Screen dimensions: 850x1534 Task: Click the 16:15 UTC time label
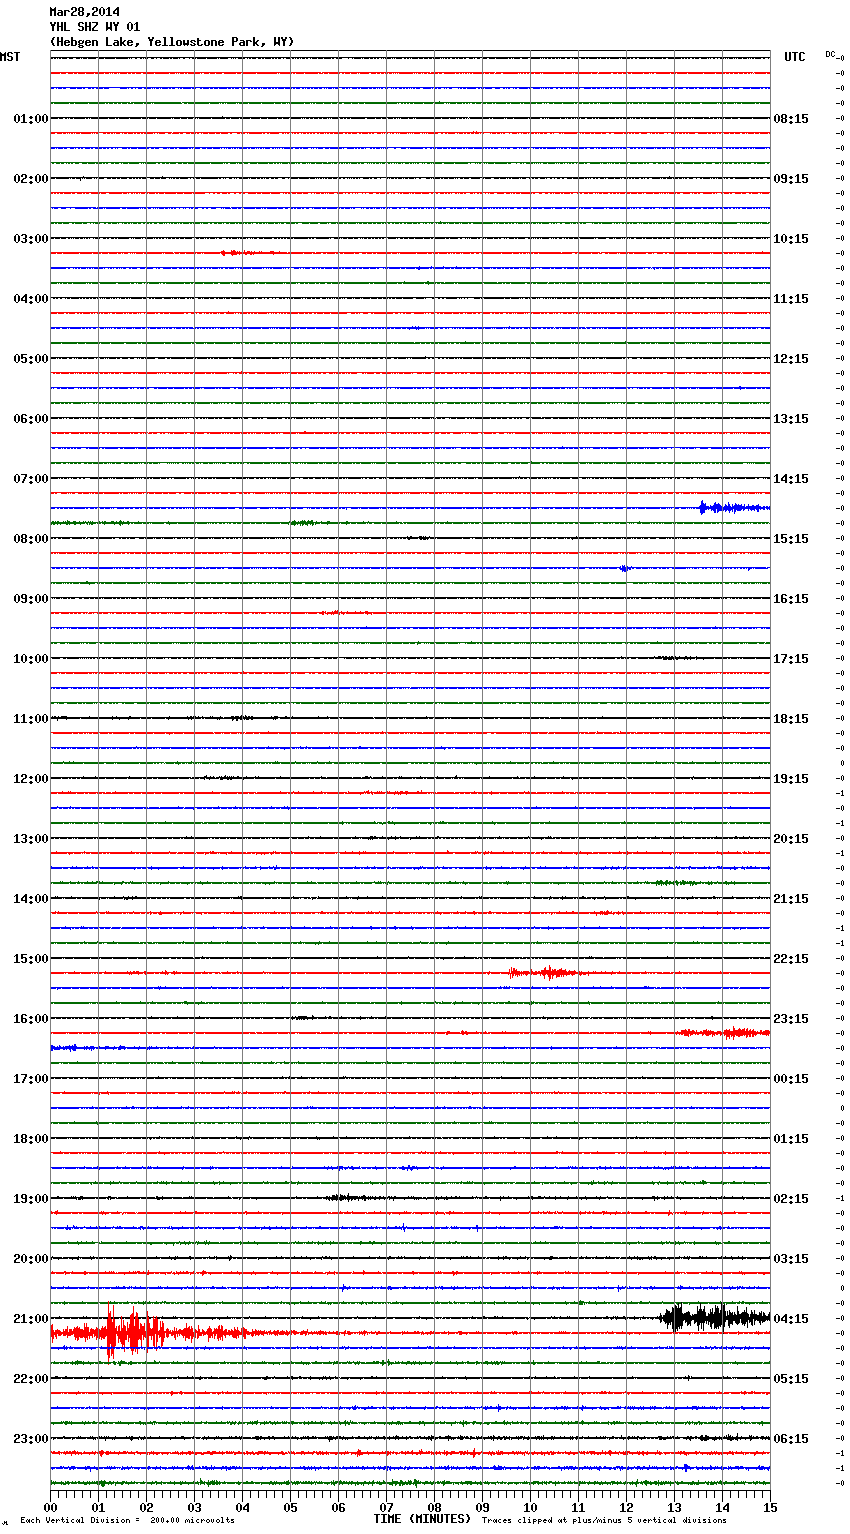click(791, 599)
